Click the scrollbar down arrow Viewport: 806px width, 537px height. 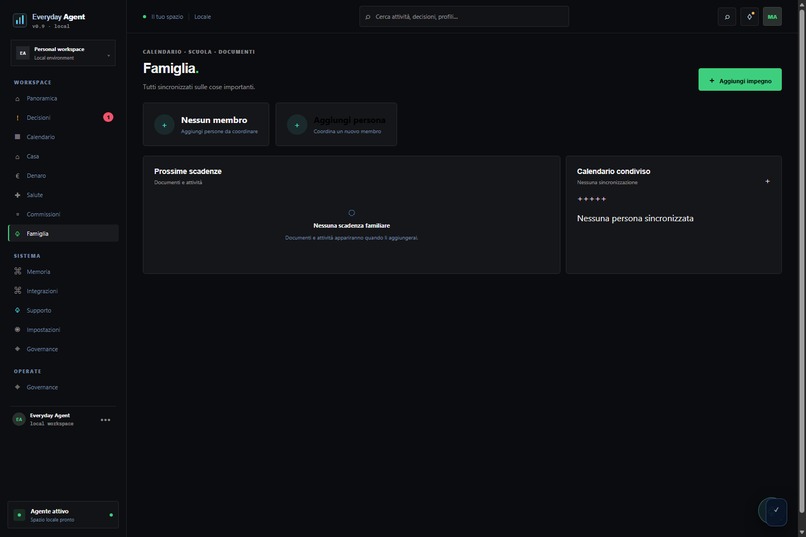802,532
